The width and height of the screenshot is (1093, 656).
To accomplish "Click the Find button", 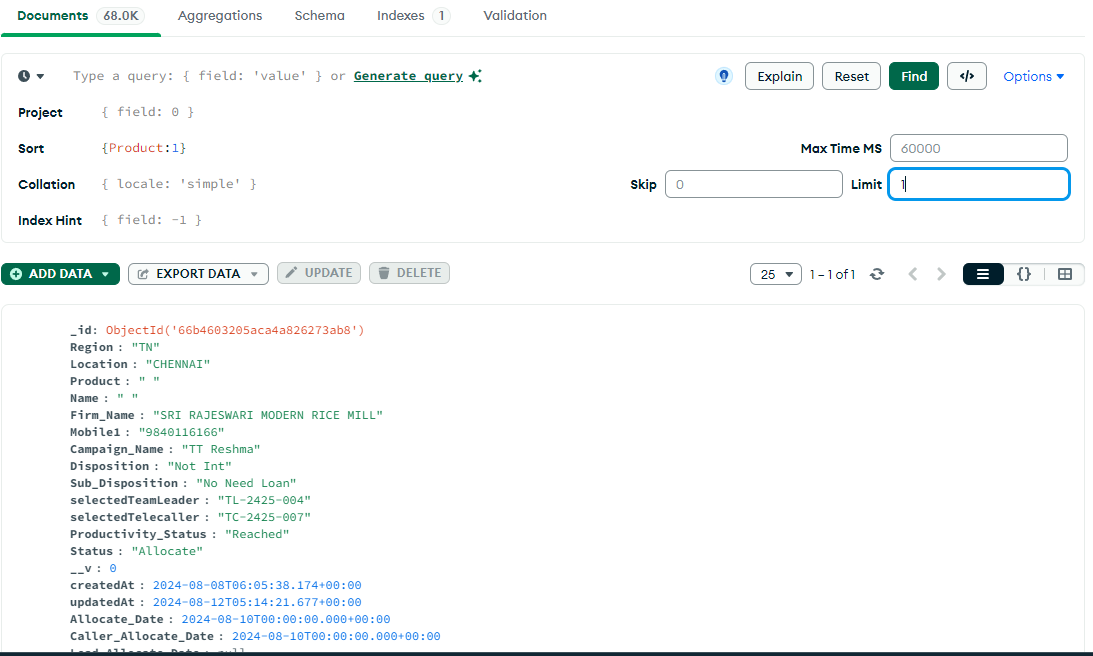I will click(913, 76).
